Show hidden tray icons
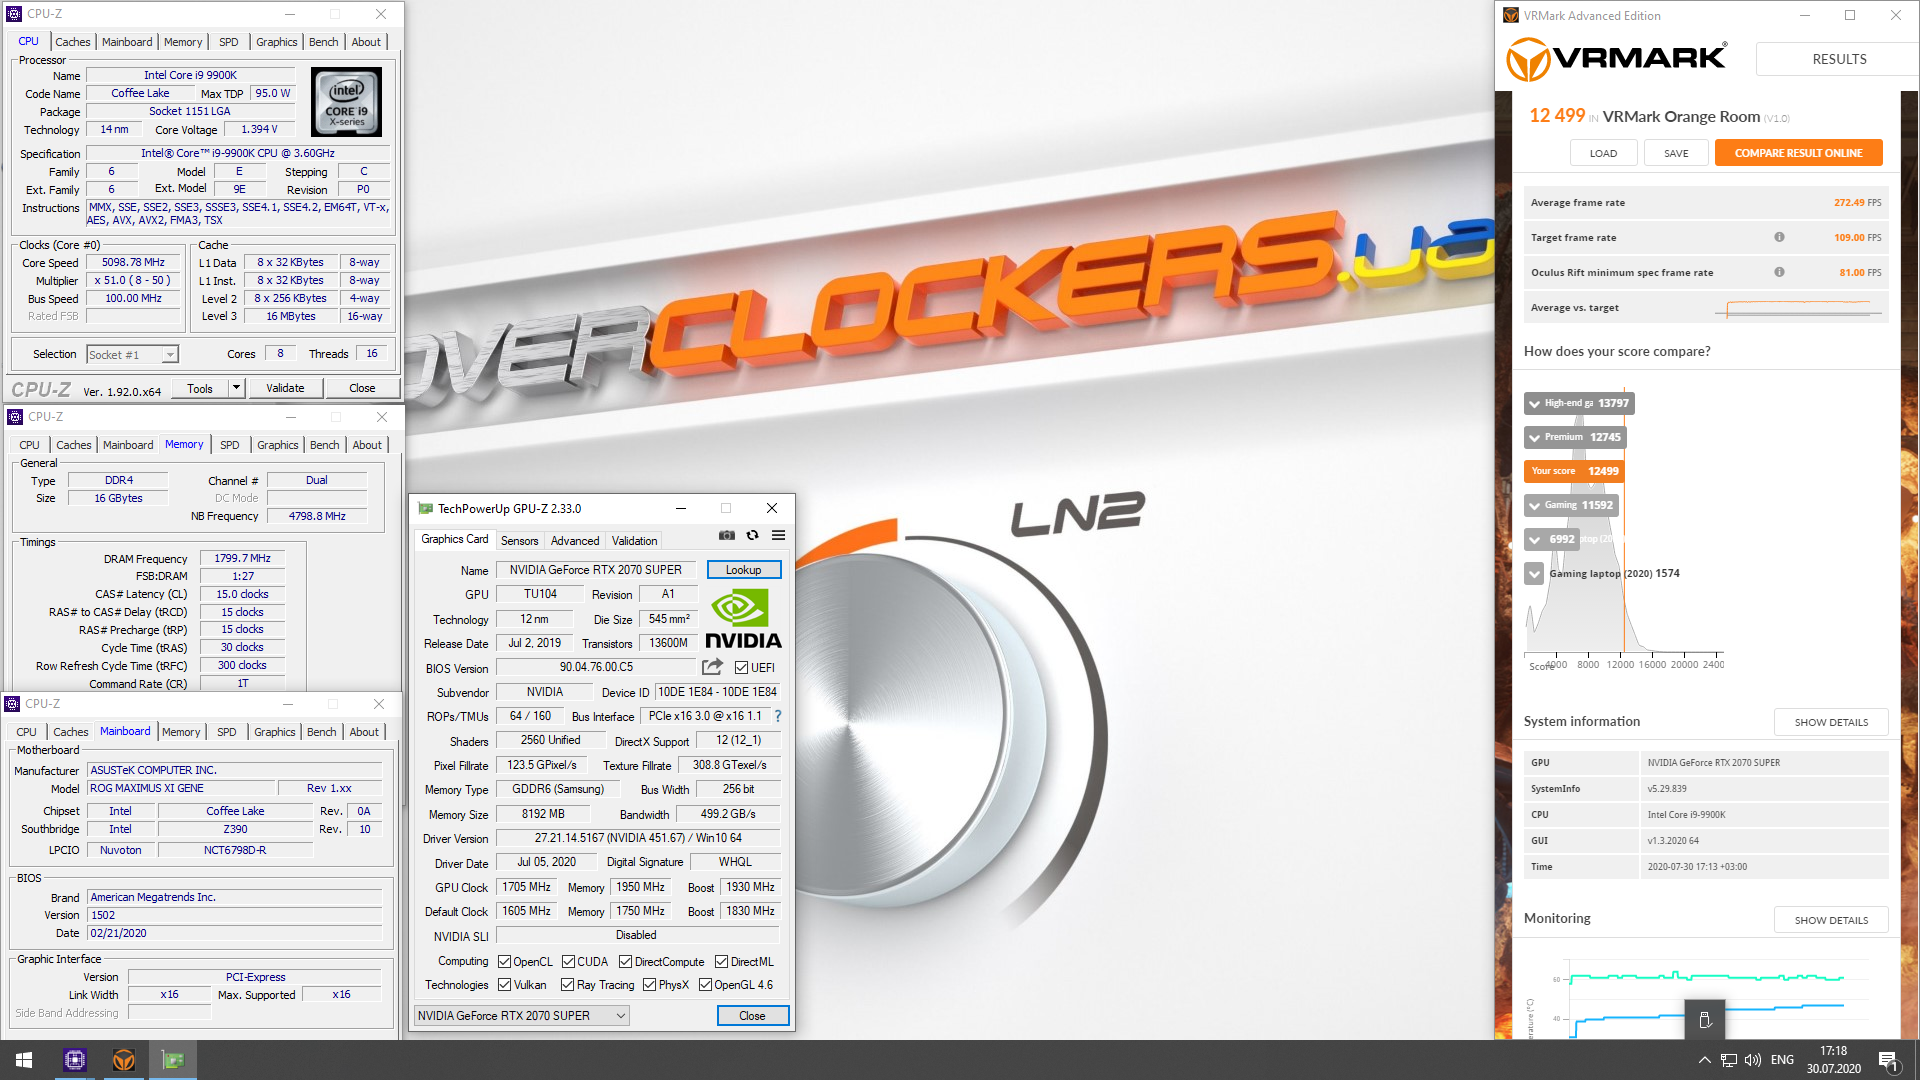The height and width of the screenshot is (1080, 1920). pyautogui.click(x=1704, y=1060)
